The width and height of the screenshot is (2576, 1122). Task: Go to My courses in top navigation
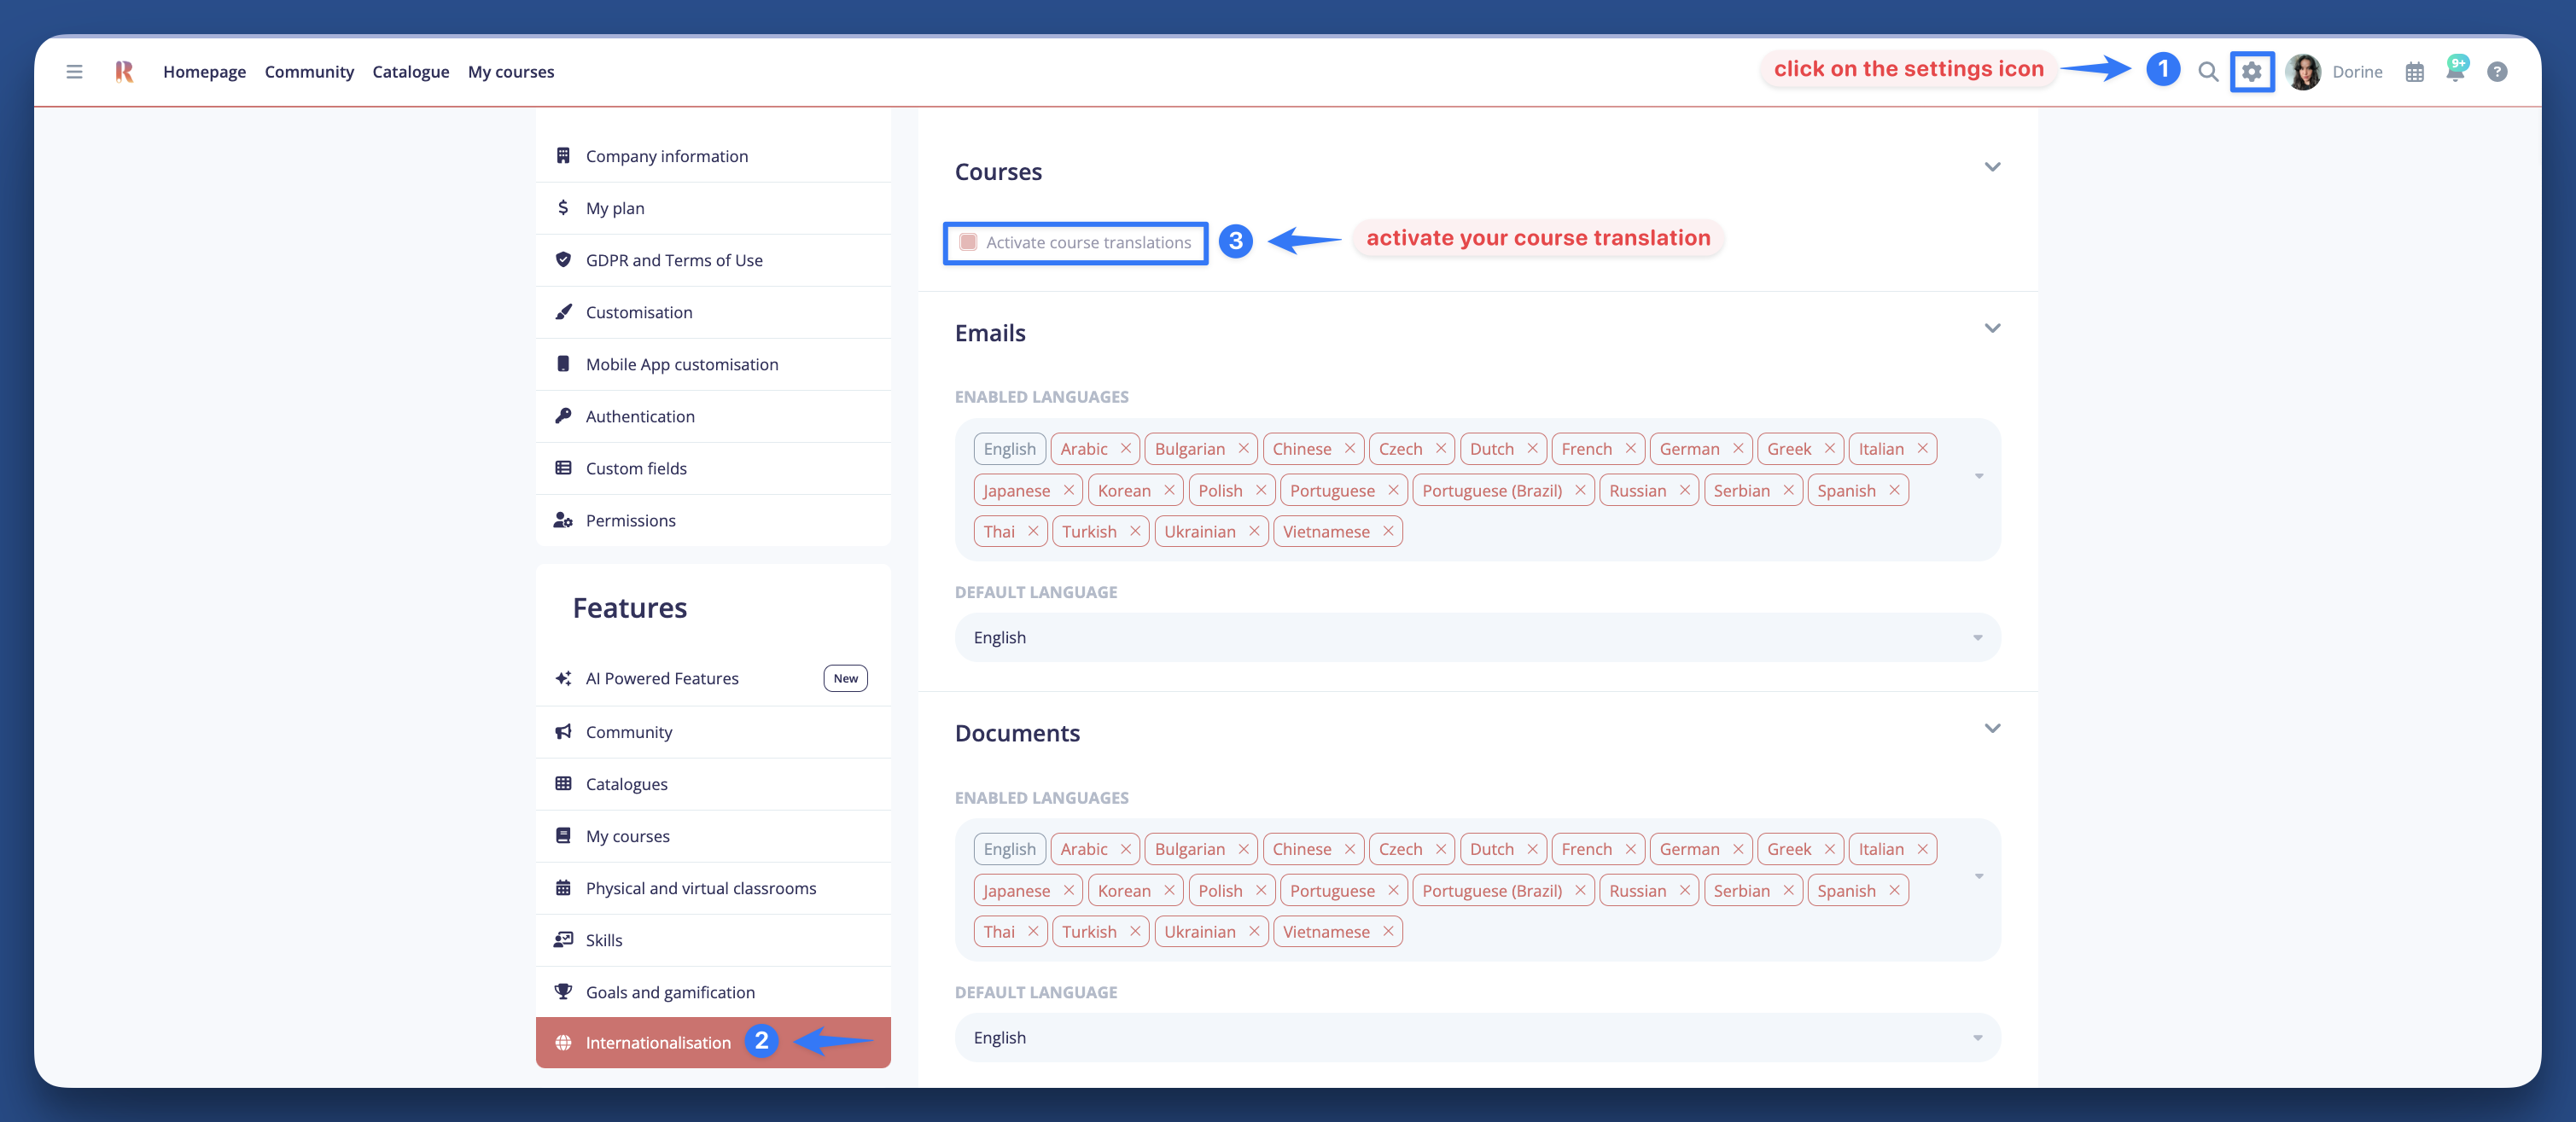pos(510,72)
